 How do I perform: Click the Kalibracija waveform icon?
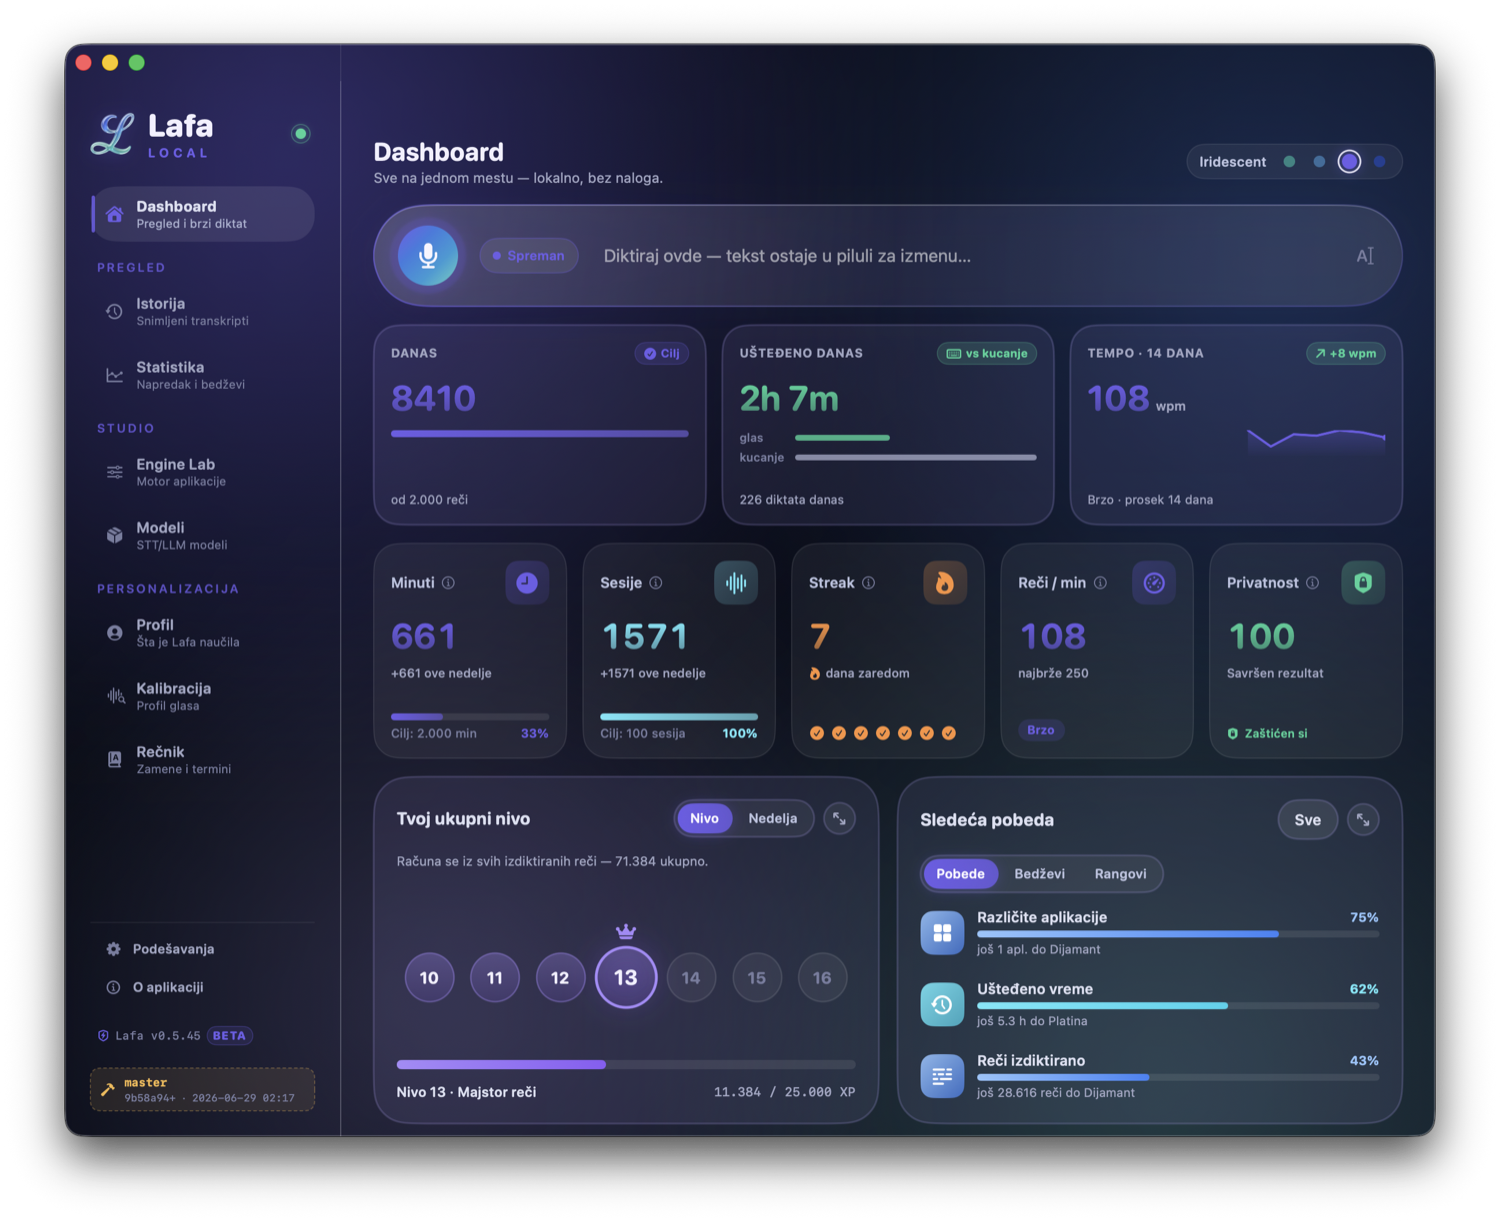pyautogui.click(x=115, y=696)
